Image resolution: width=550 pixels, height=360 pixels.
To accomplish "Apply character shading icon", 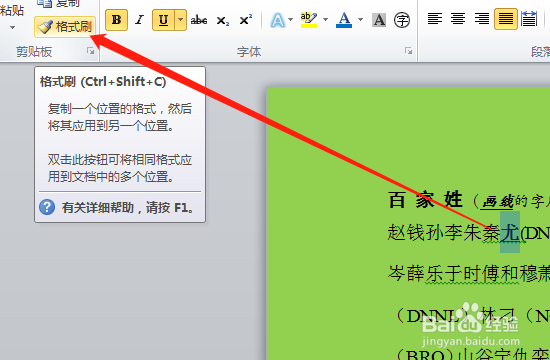I will click(379, 20).
